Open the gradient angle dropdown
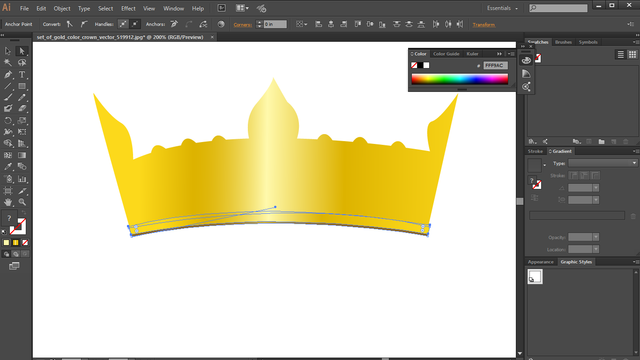The image size is (640, 360). click(596, 188)
